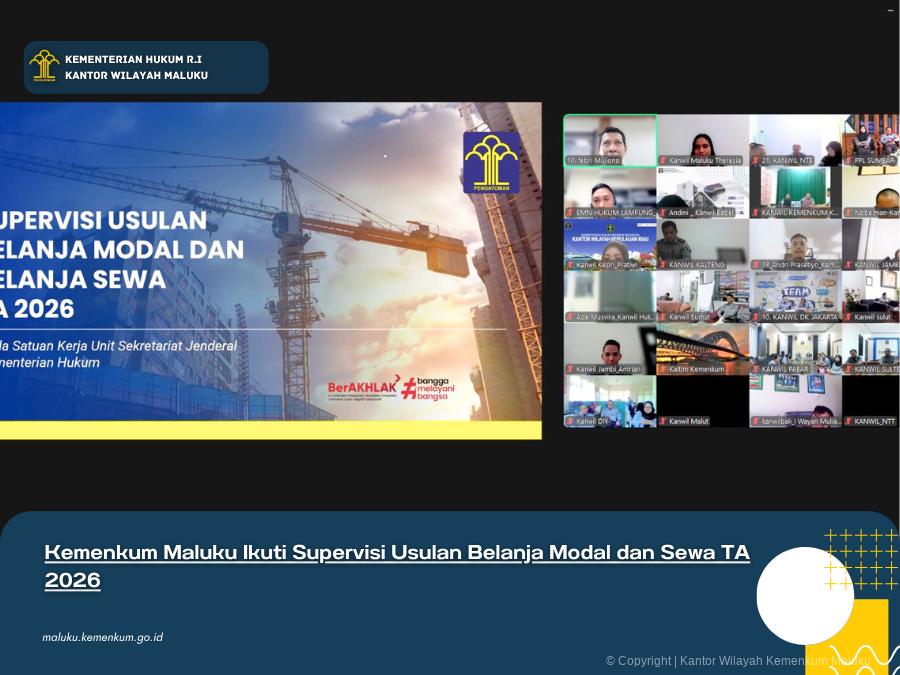Click muted mic icon on Kanwil Maluku Theresia
The image size is (900, 675).
pyautogui.click(x=663, y=160)
